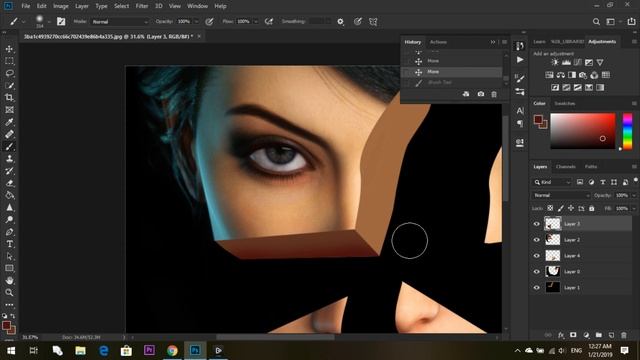640x360 pixels.
Task: Toggle symmetry paint butterfly icon
Action: point(373,22)
